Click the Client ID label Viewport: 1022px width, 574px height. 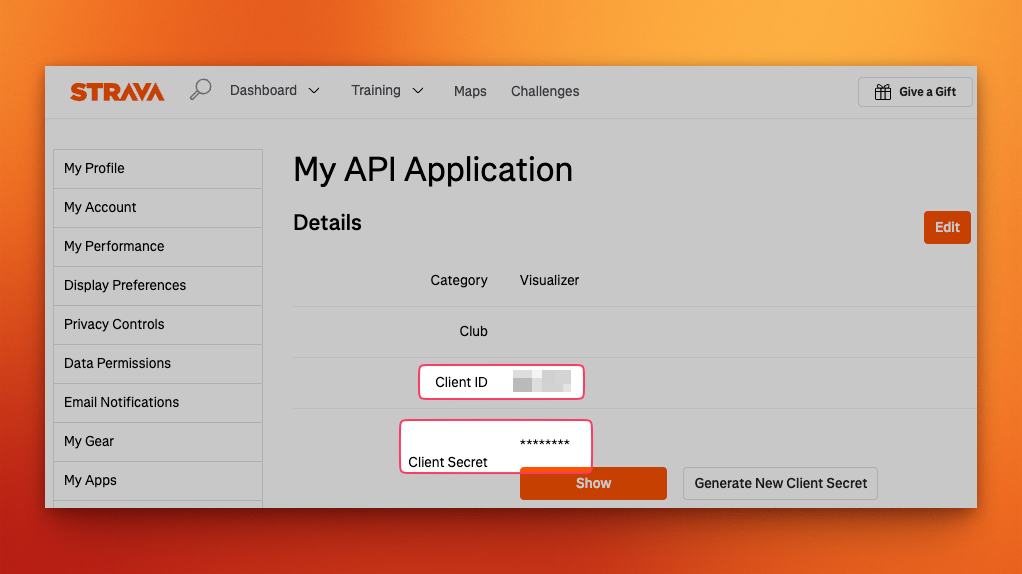(x=461, y=382)
